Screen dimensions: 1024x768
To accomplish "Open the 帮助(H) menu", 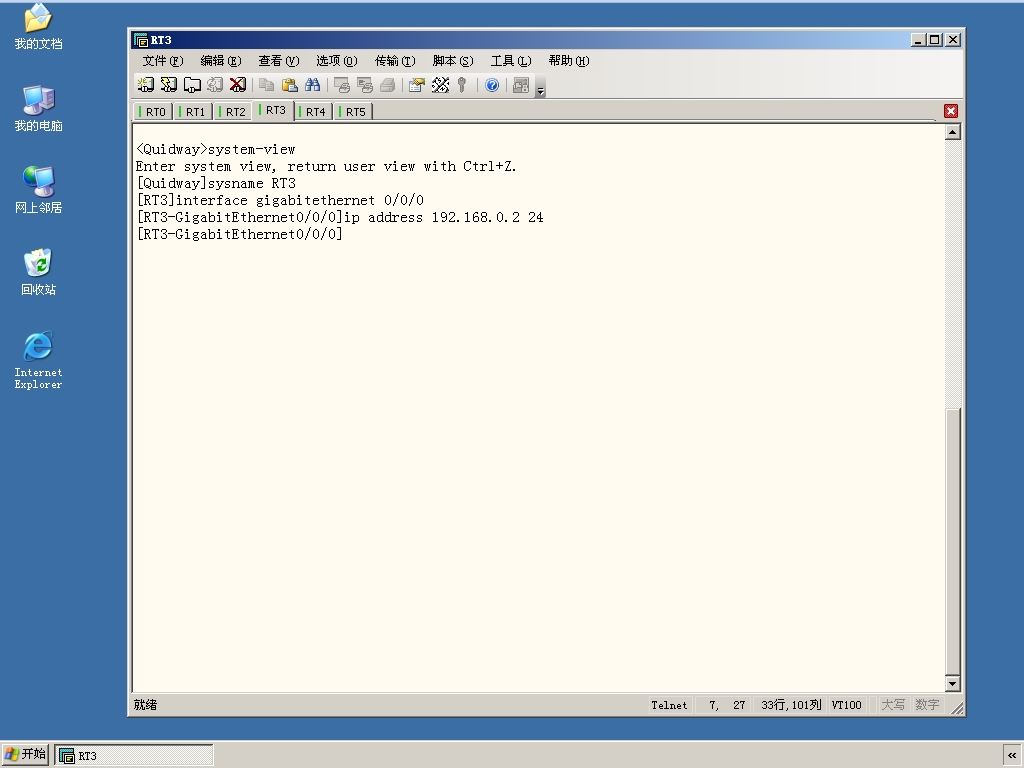I will coord(569,61).
